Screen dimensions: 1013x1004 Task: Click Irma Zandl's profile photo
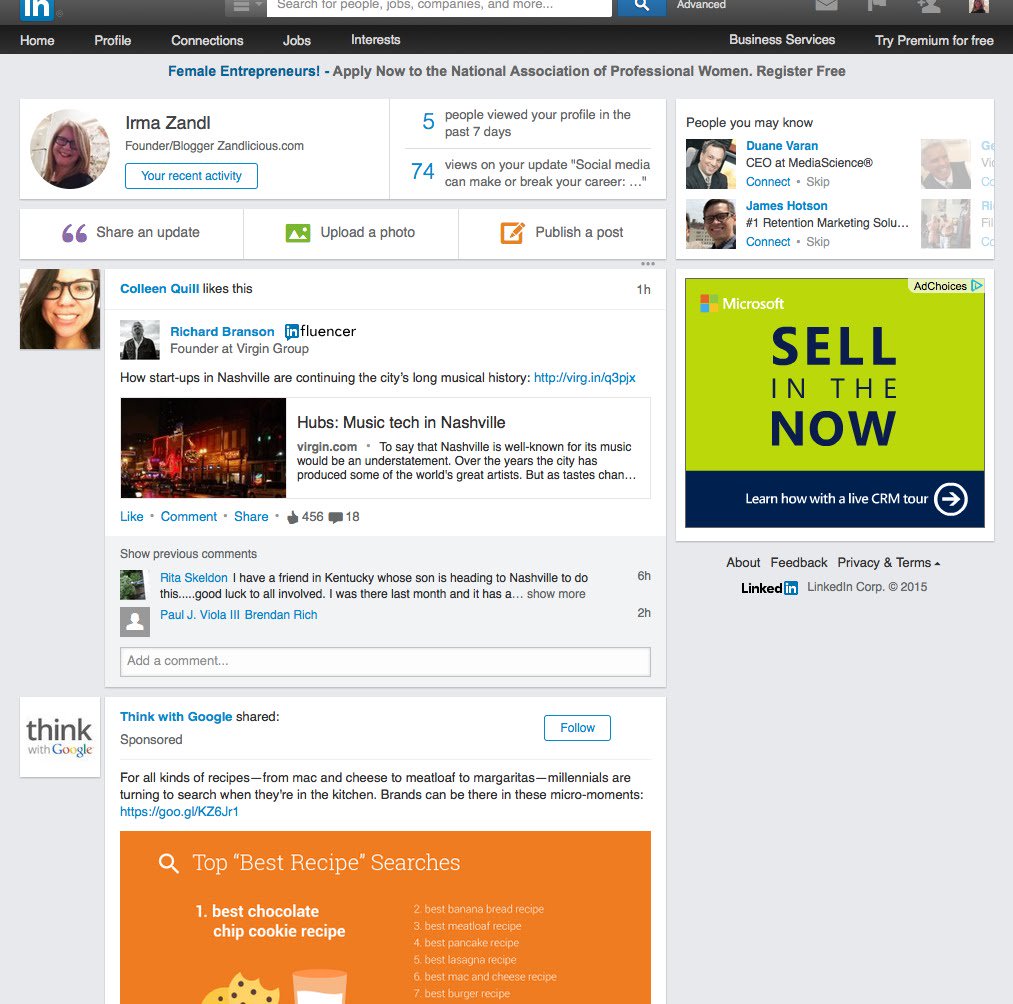click(x=70, y=149)
